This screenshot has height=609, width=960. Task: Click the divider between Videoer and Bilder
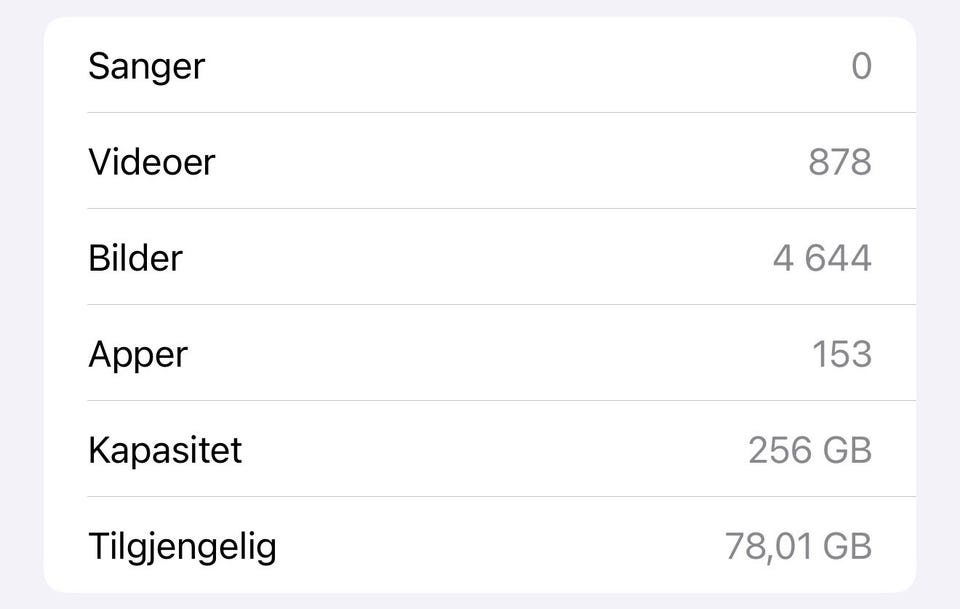tap(501, 209)
